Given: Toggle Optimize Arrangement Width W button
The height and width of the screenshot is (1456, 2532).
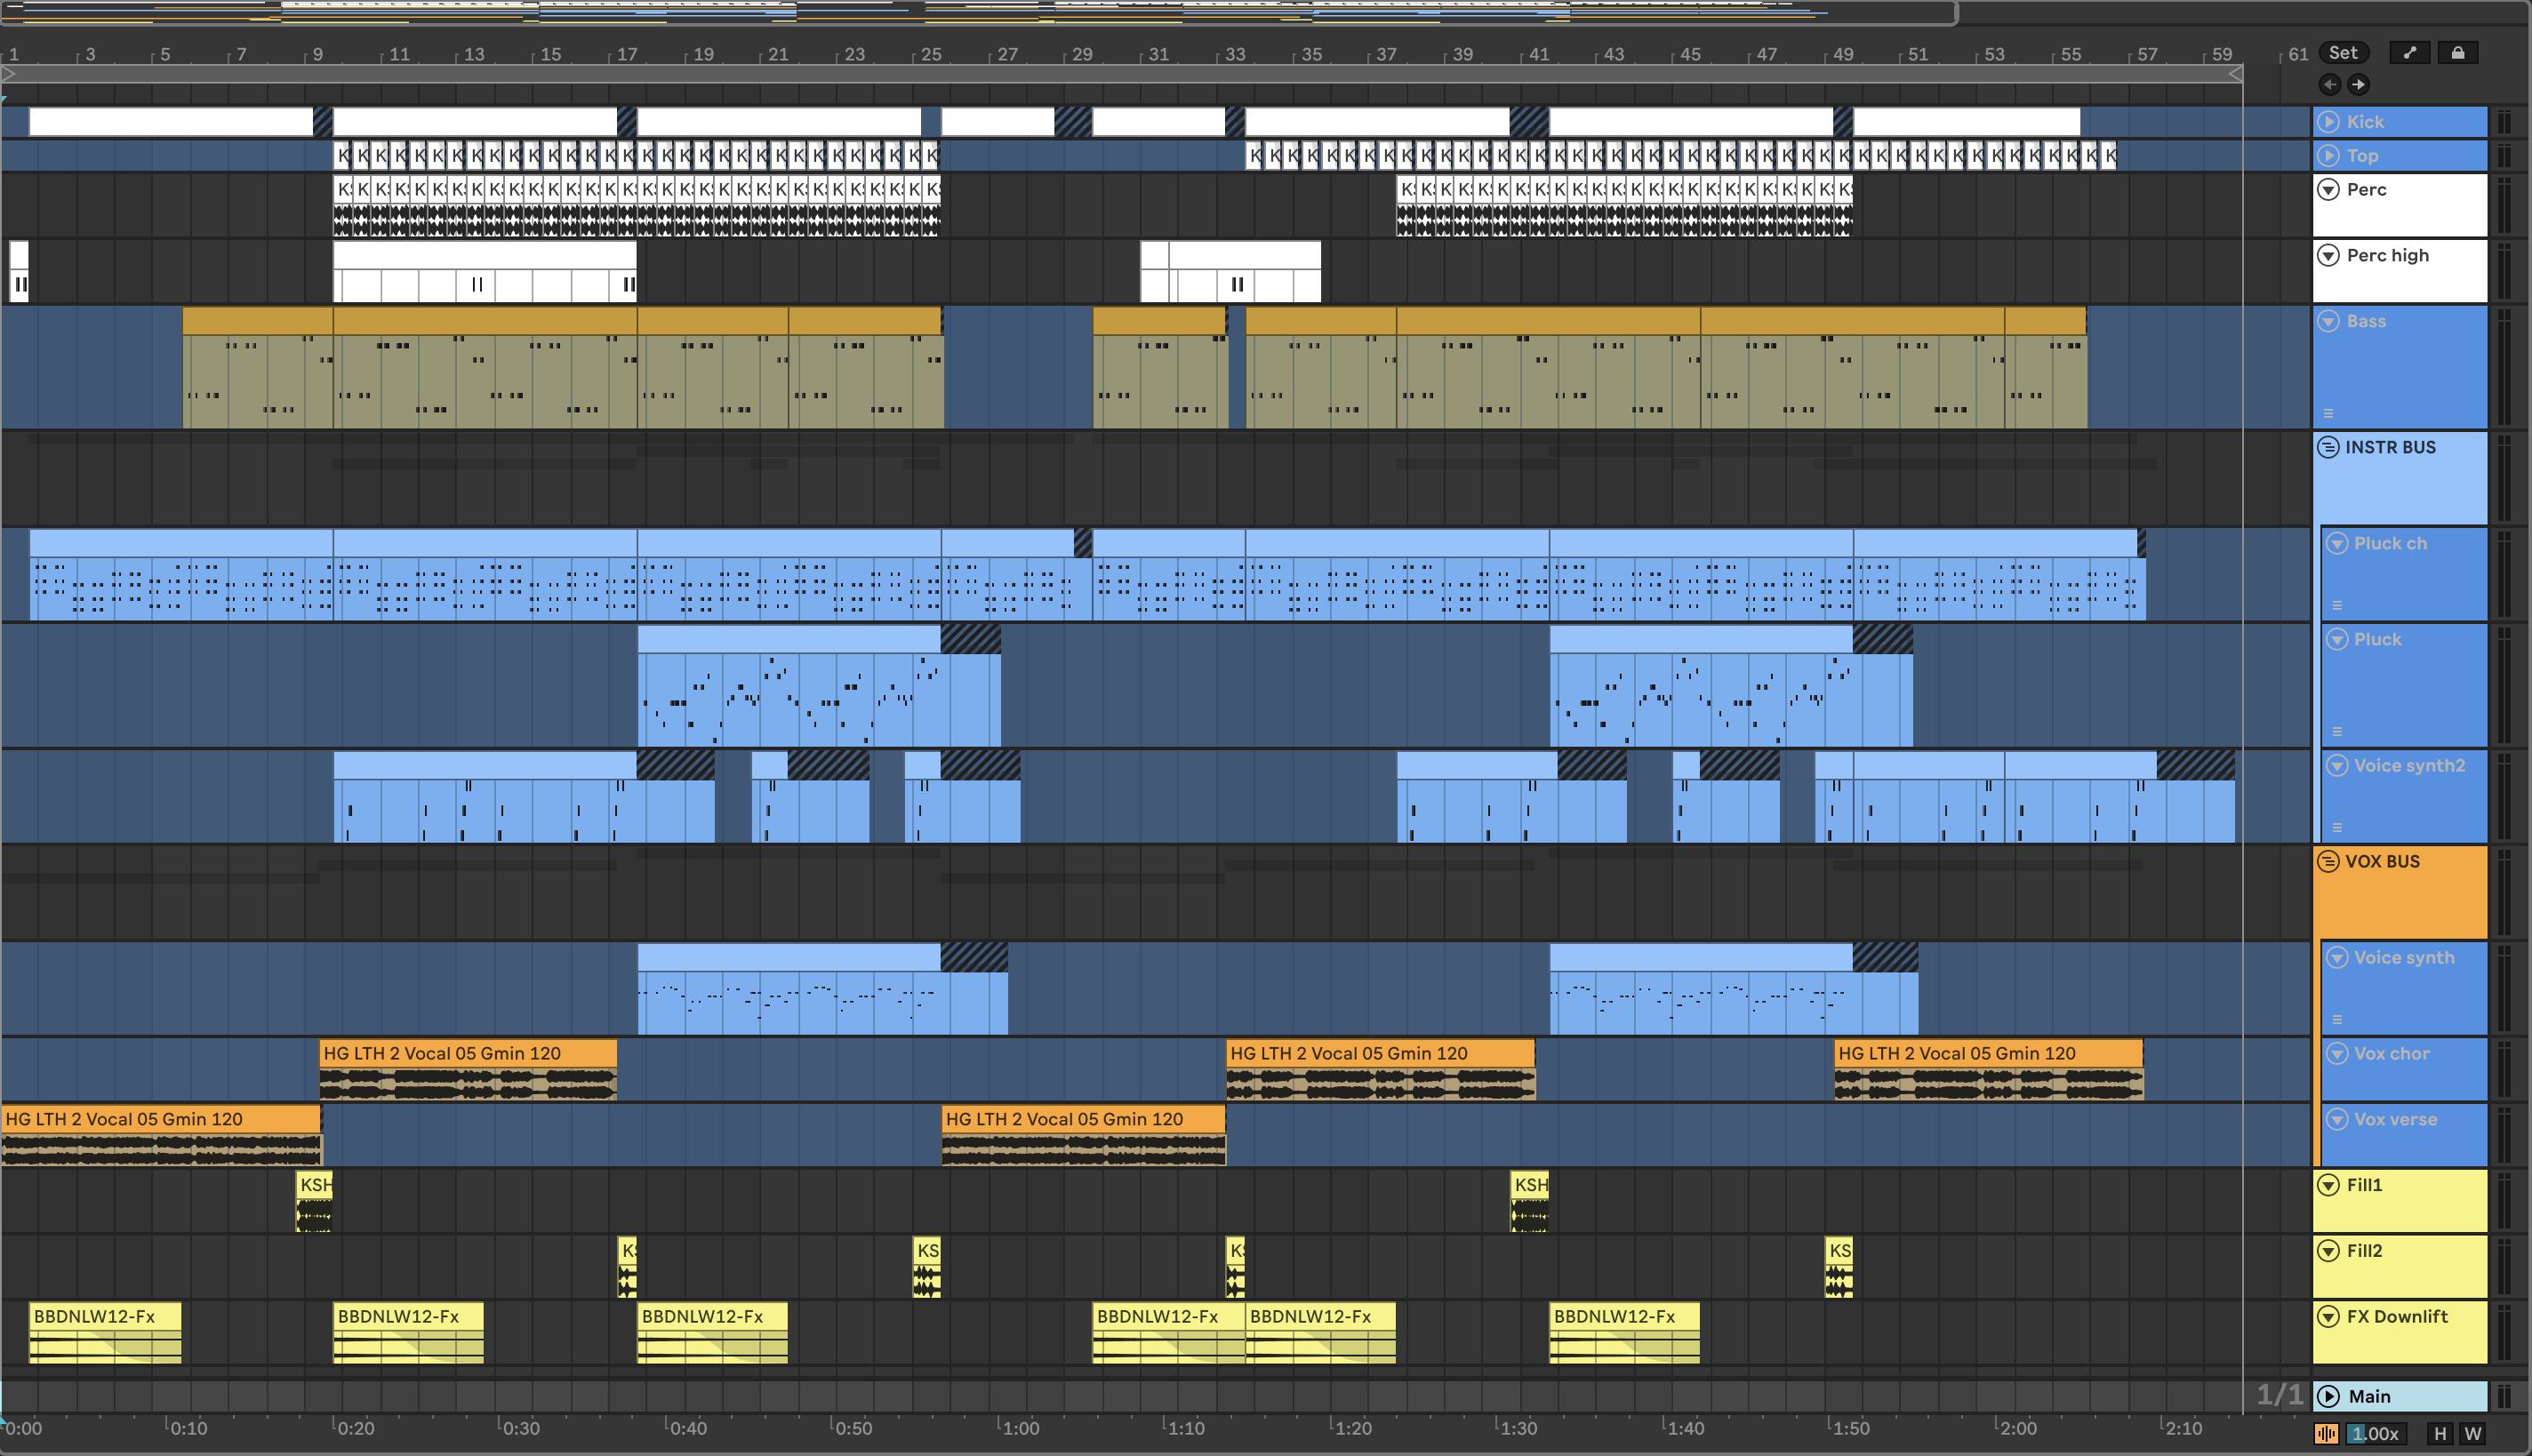Looking at the screenshot, I should (x=2472, y=1433).
